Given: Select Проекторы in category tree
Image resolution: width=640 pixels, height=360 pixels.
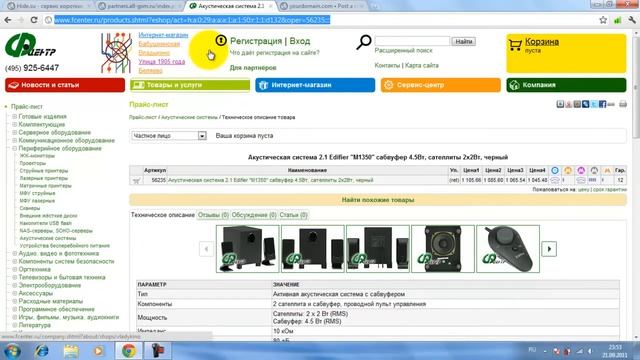Looking at the screenshot, I should 33,163.
